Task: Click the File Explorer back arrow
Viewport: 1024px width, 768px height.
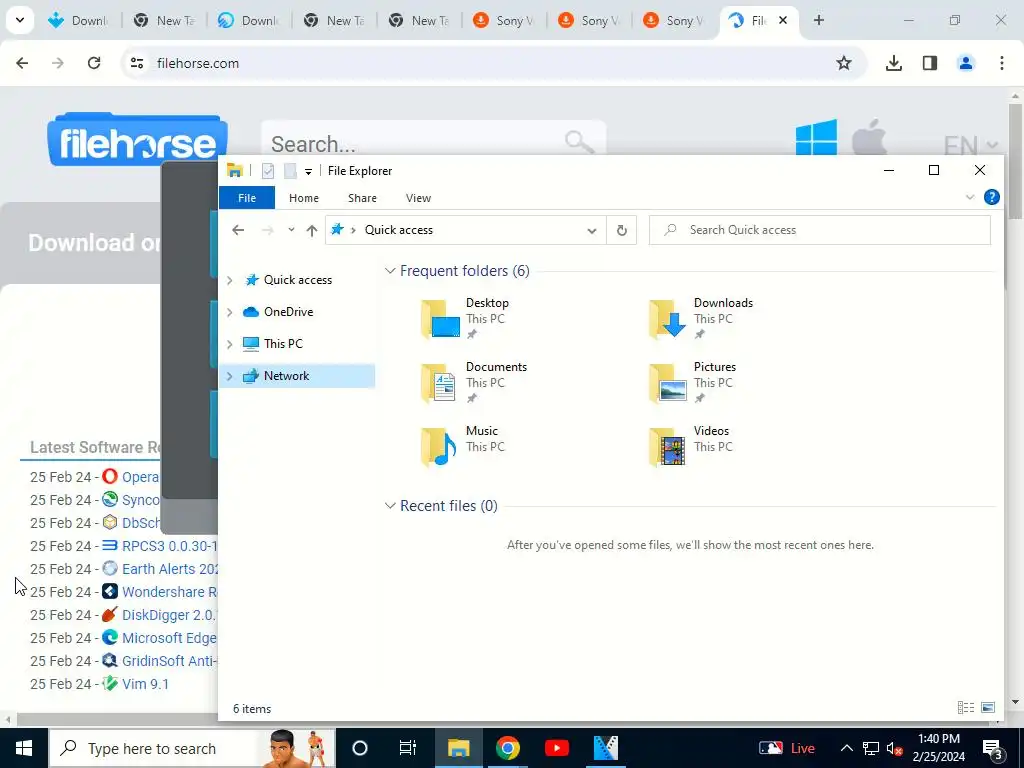Action: 238,230
